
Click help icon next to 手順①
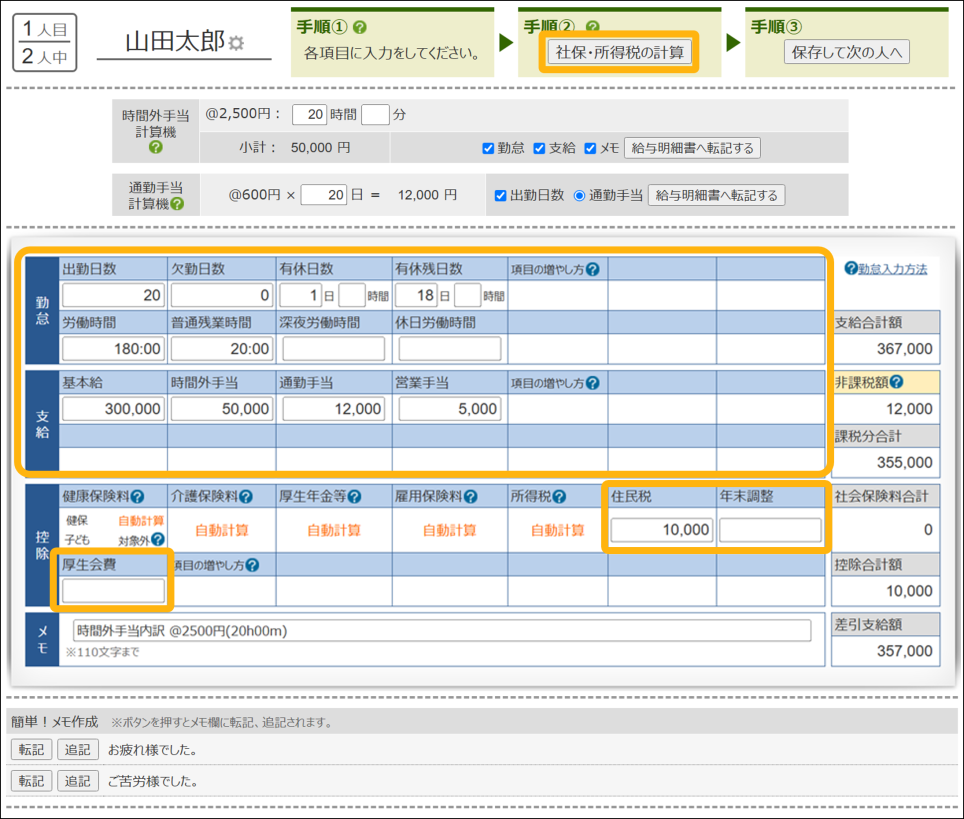point(360,28)
